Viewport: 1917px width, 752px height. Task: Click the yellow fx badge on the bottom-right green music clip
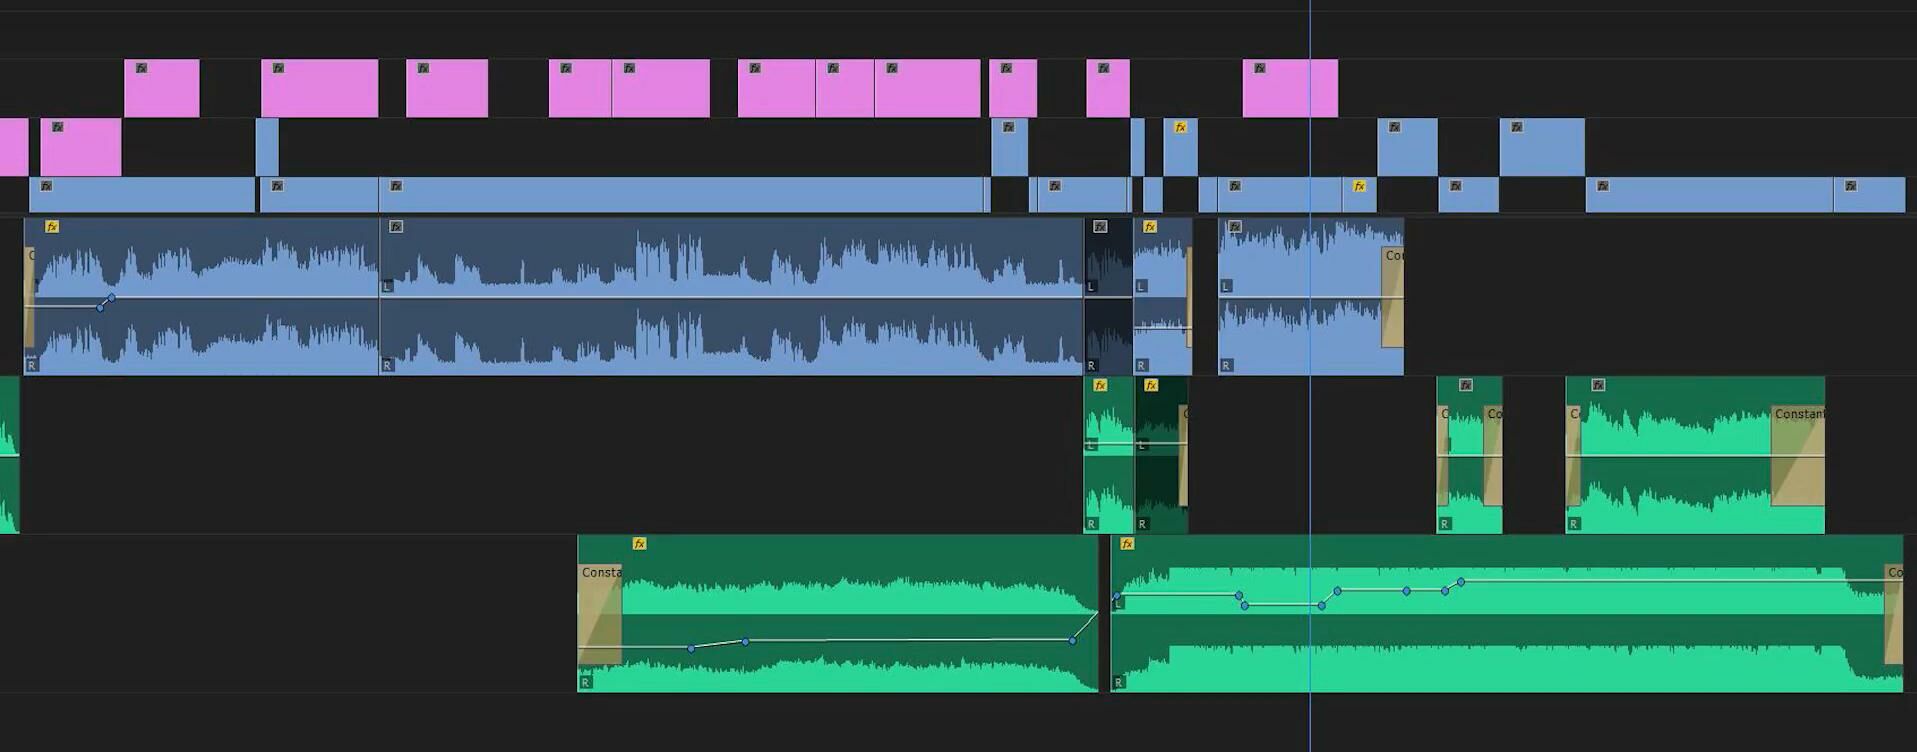click(1127, 544)
